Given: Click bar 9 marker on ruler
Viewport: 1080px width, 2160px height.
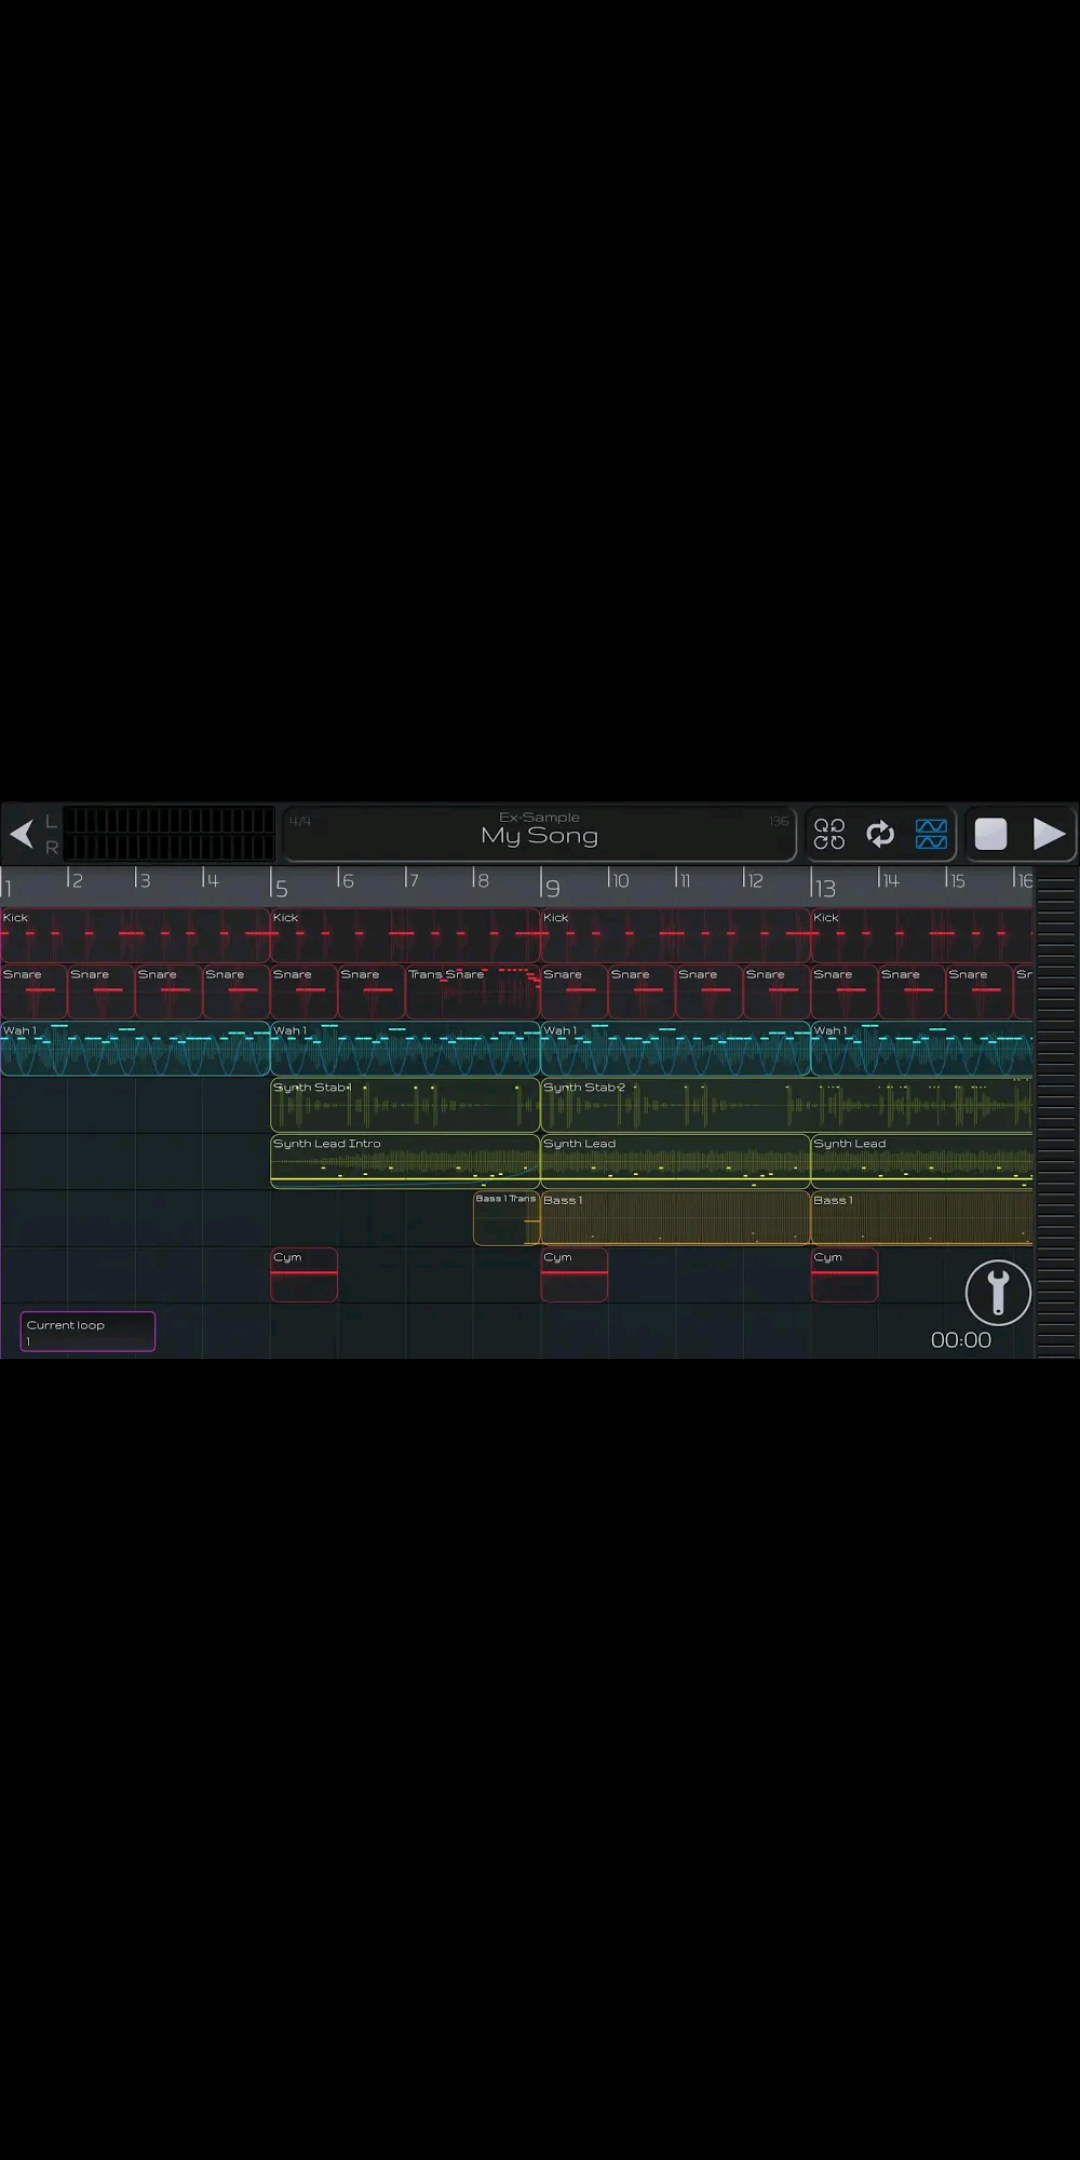Looking at the screenshot, I should pos(551,886).
